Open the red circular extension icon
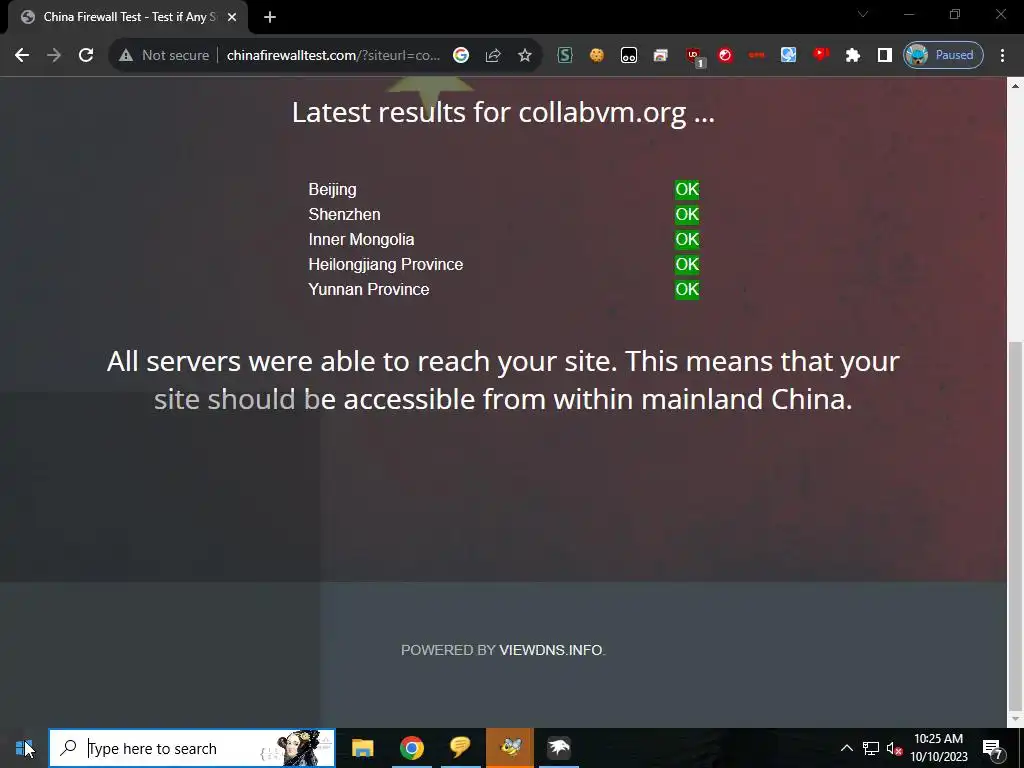 (x=725, y=56)
